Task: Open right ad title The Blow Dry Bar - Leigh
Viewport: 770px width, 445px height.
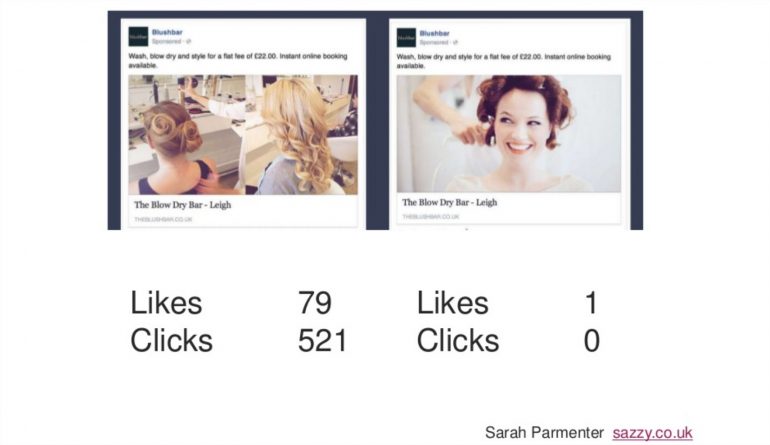Action: coord(450,202)
